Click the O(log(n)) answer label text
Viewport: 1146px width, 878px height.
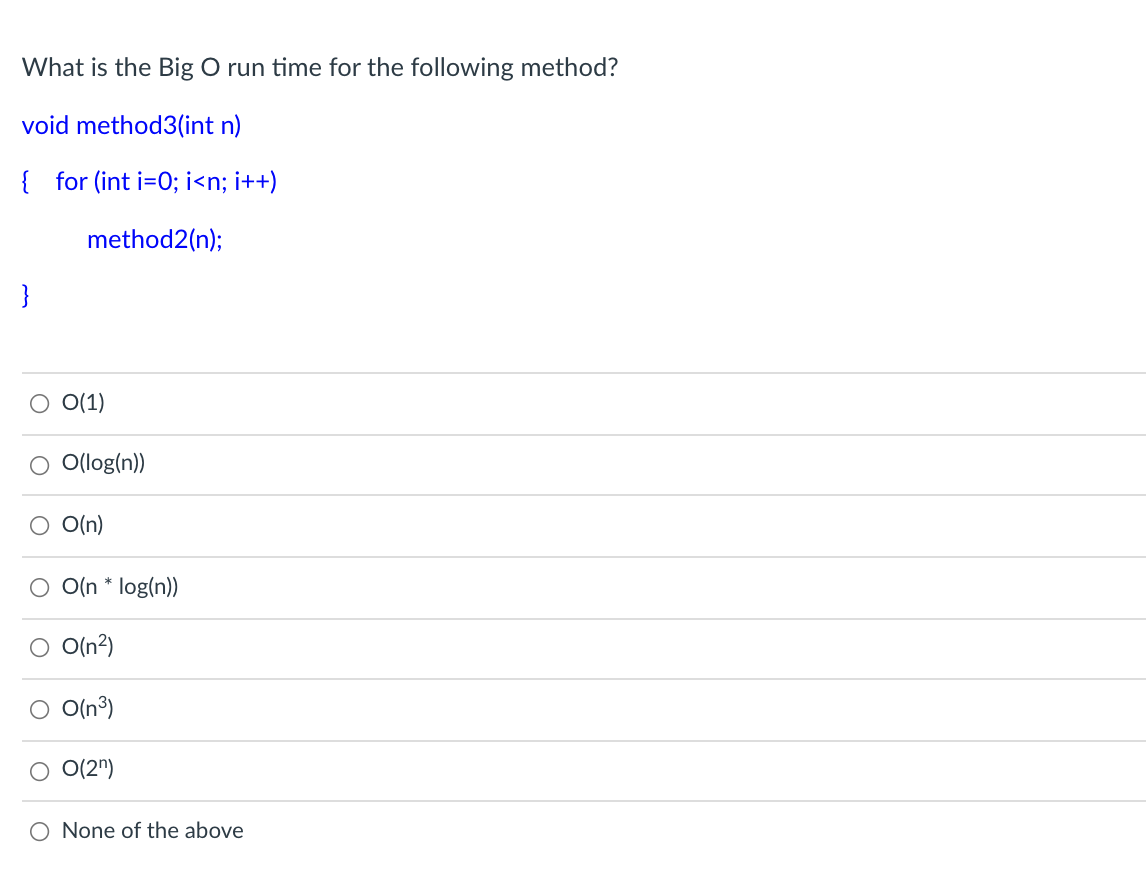coord(104,463)
